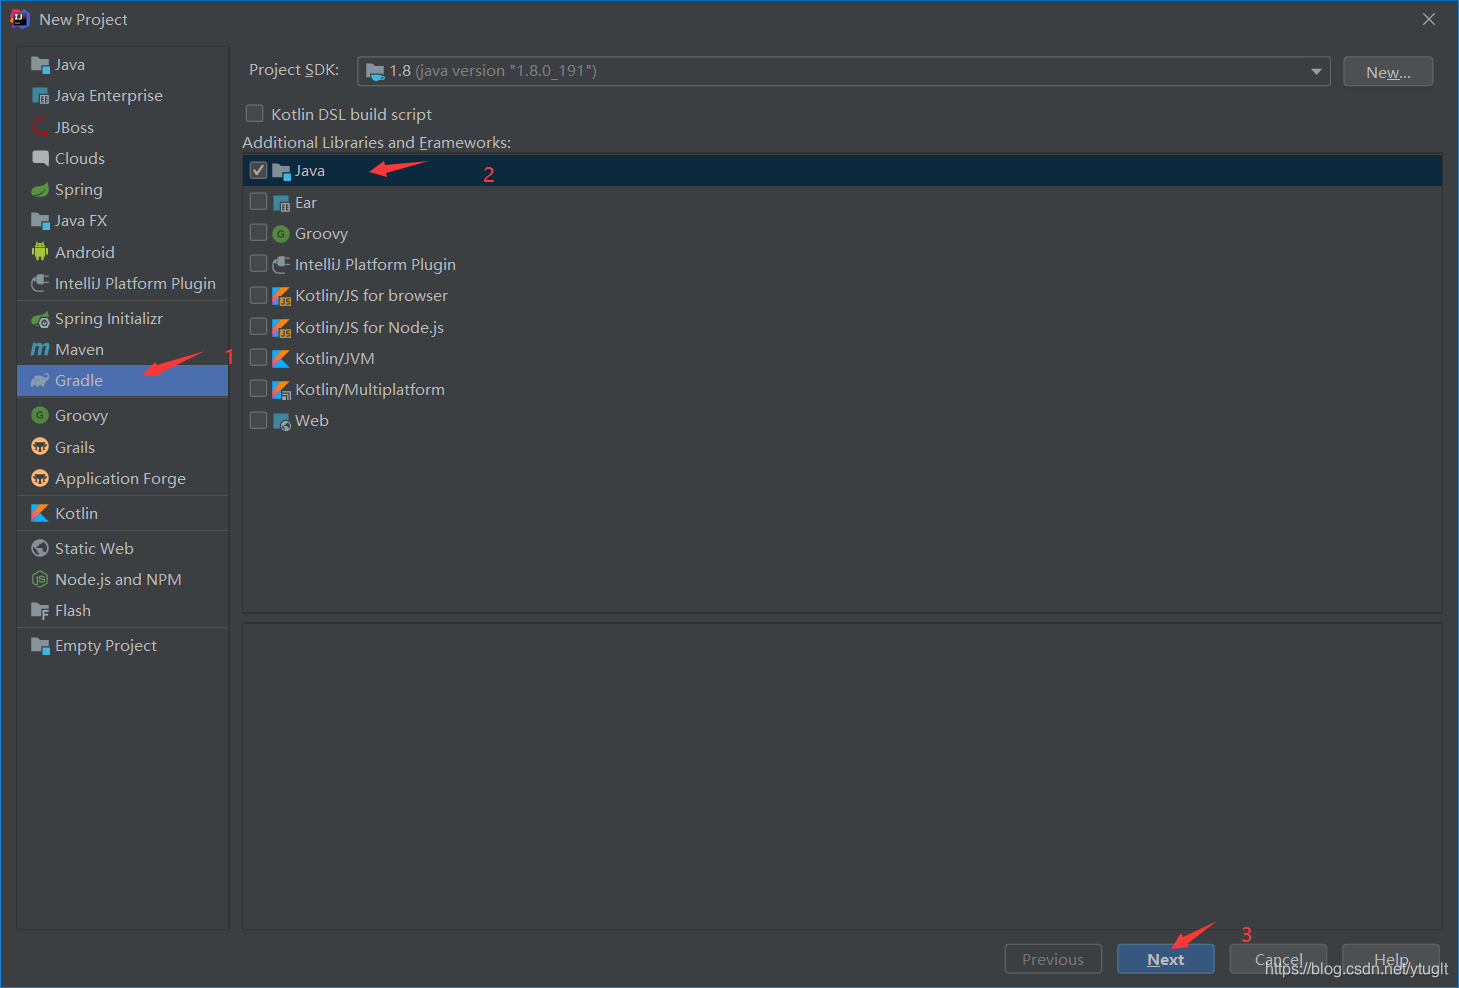
Task: Click Project SDK field showing 1.8
Action: point(844,71)
